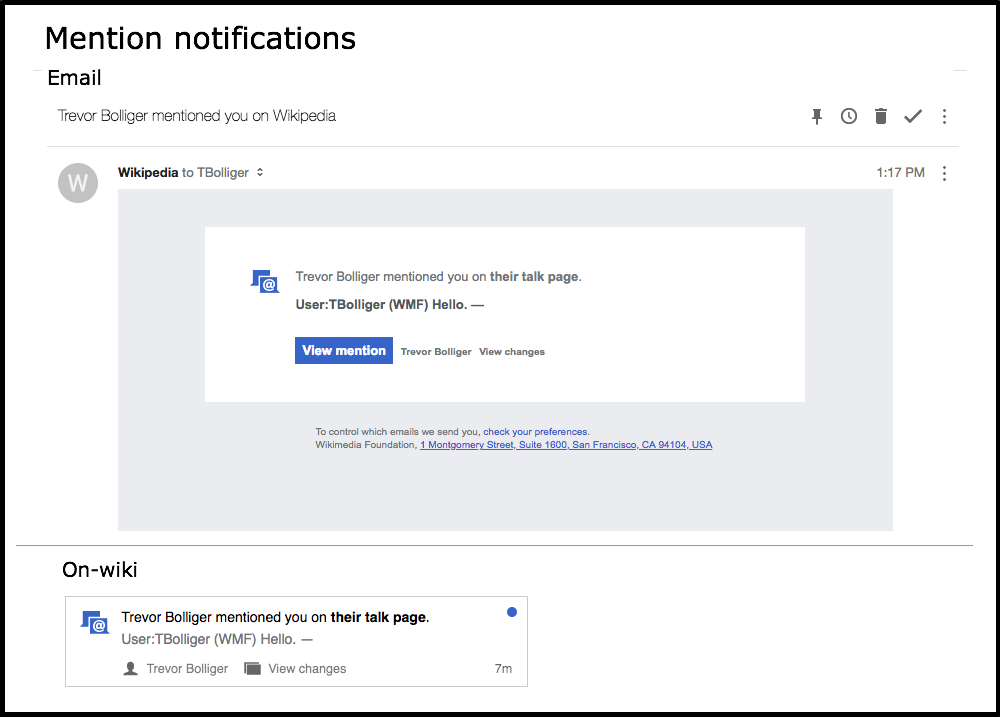
Task: Pin the email with the pushpin icon
Action: point(816,116)
